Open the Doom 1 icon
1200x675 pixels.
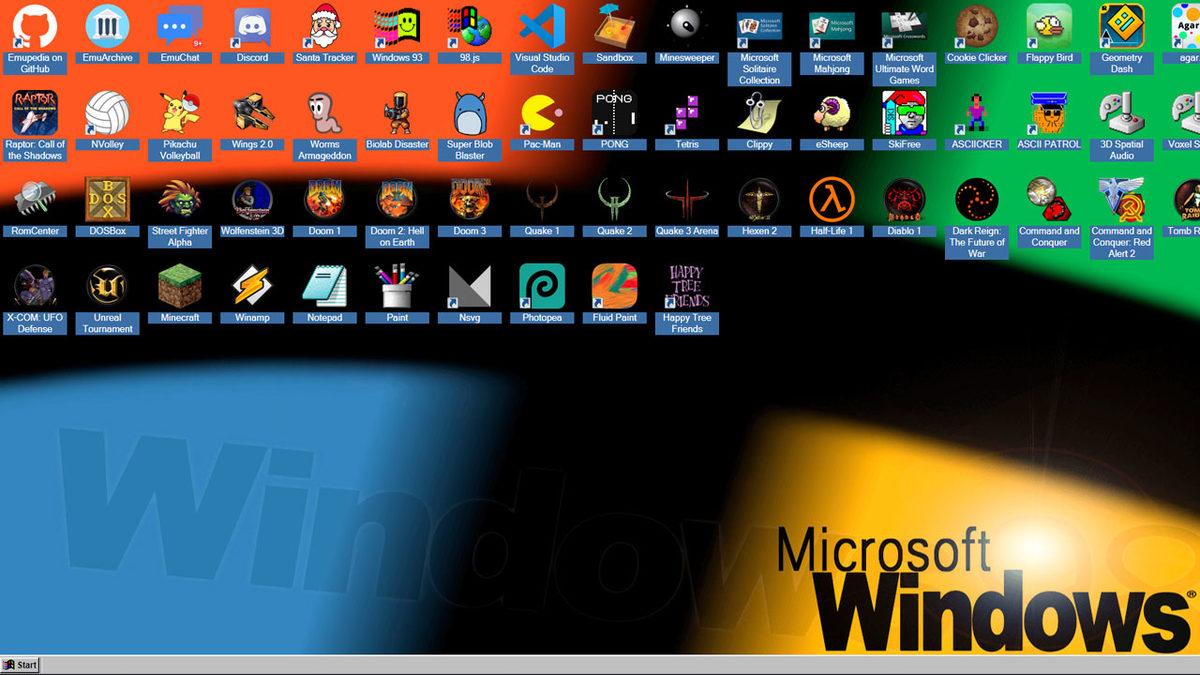coord(324,200)
